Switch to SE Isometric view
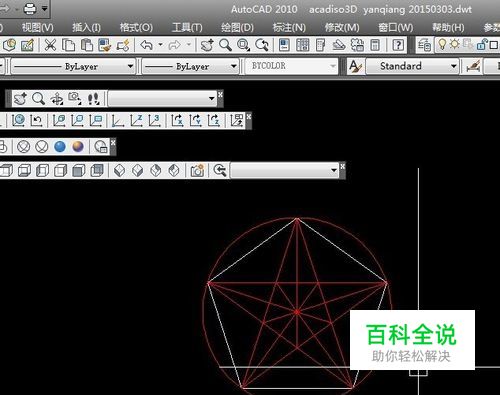The width and height of the screenshot is (500, 395). pyautogui.click(x=138, y=171)
